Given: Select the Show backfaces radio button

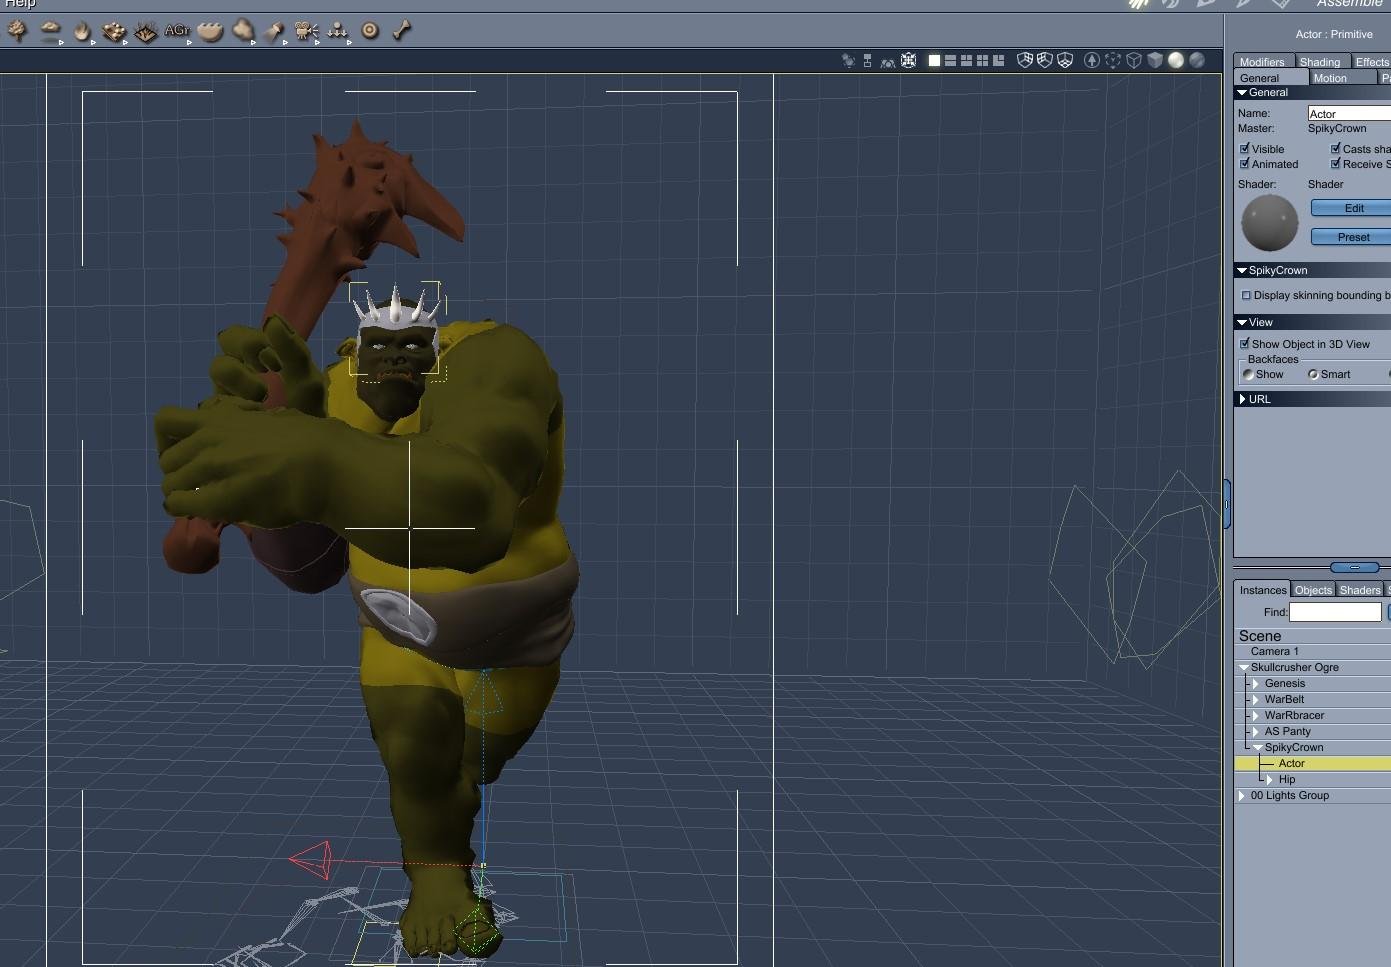Looking at the screenshot, I should (x=1248, y=375).
